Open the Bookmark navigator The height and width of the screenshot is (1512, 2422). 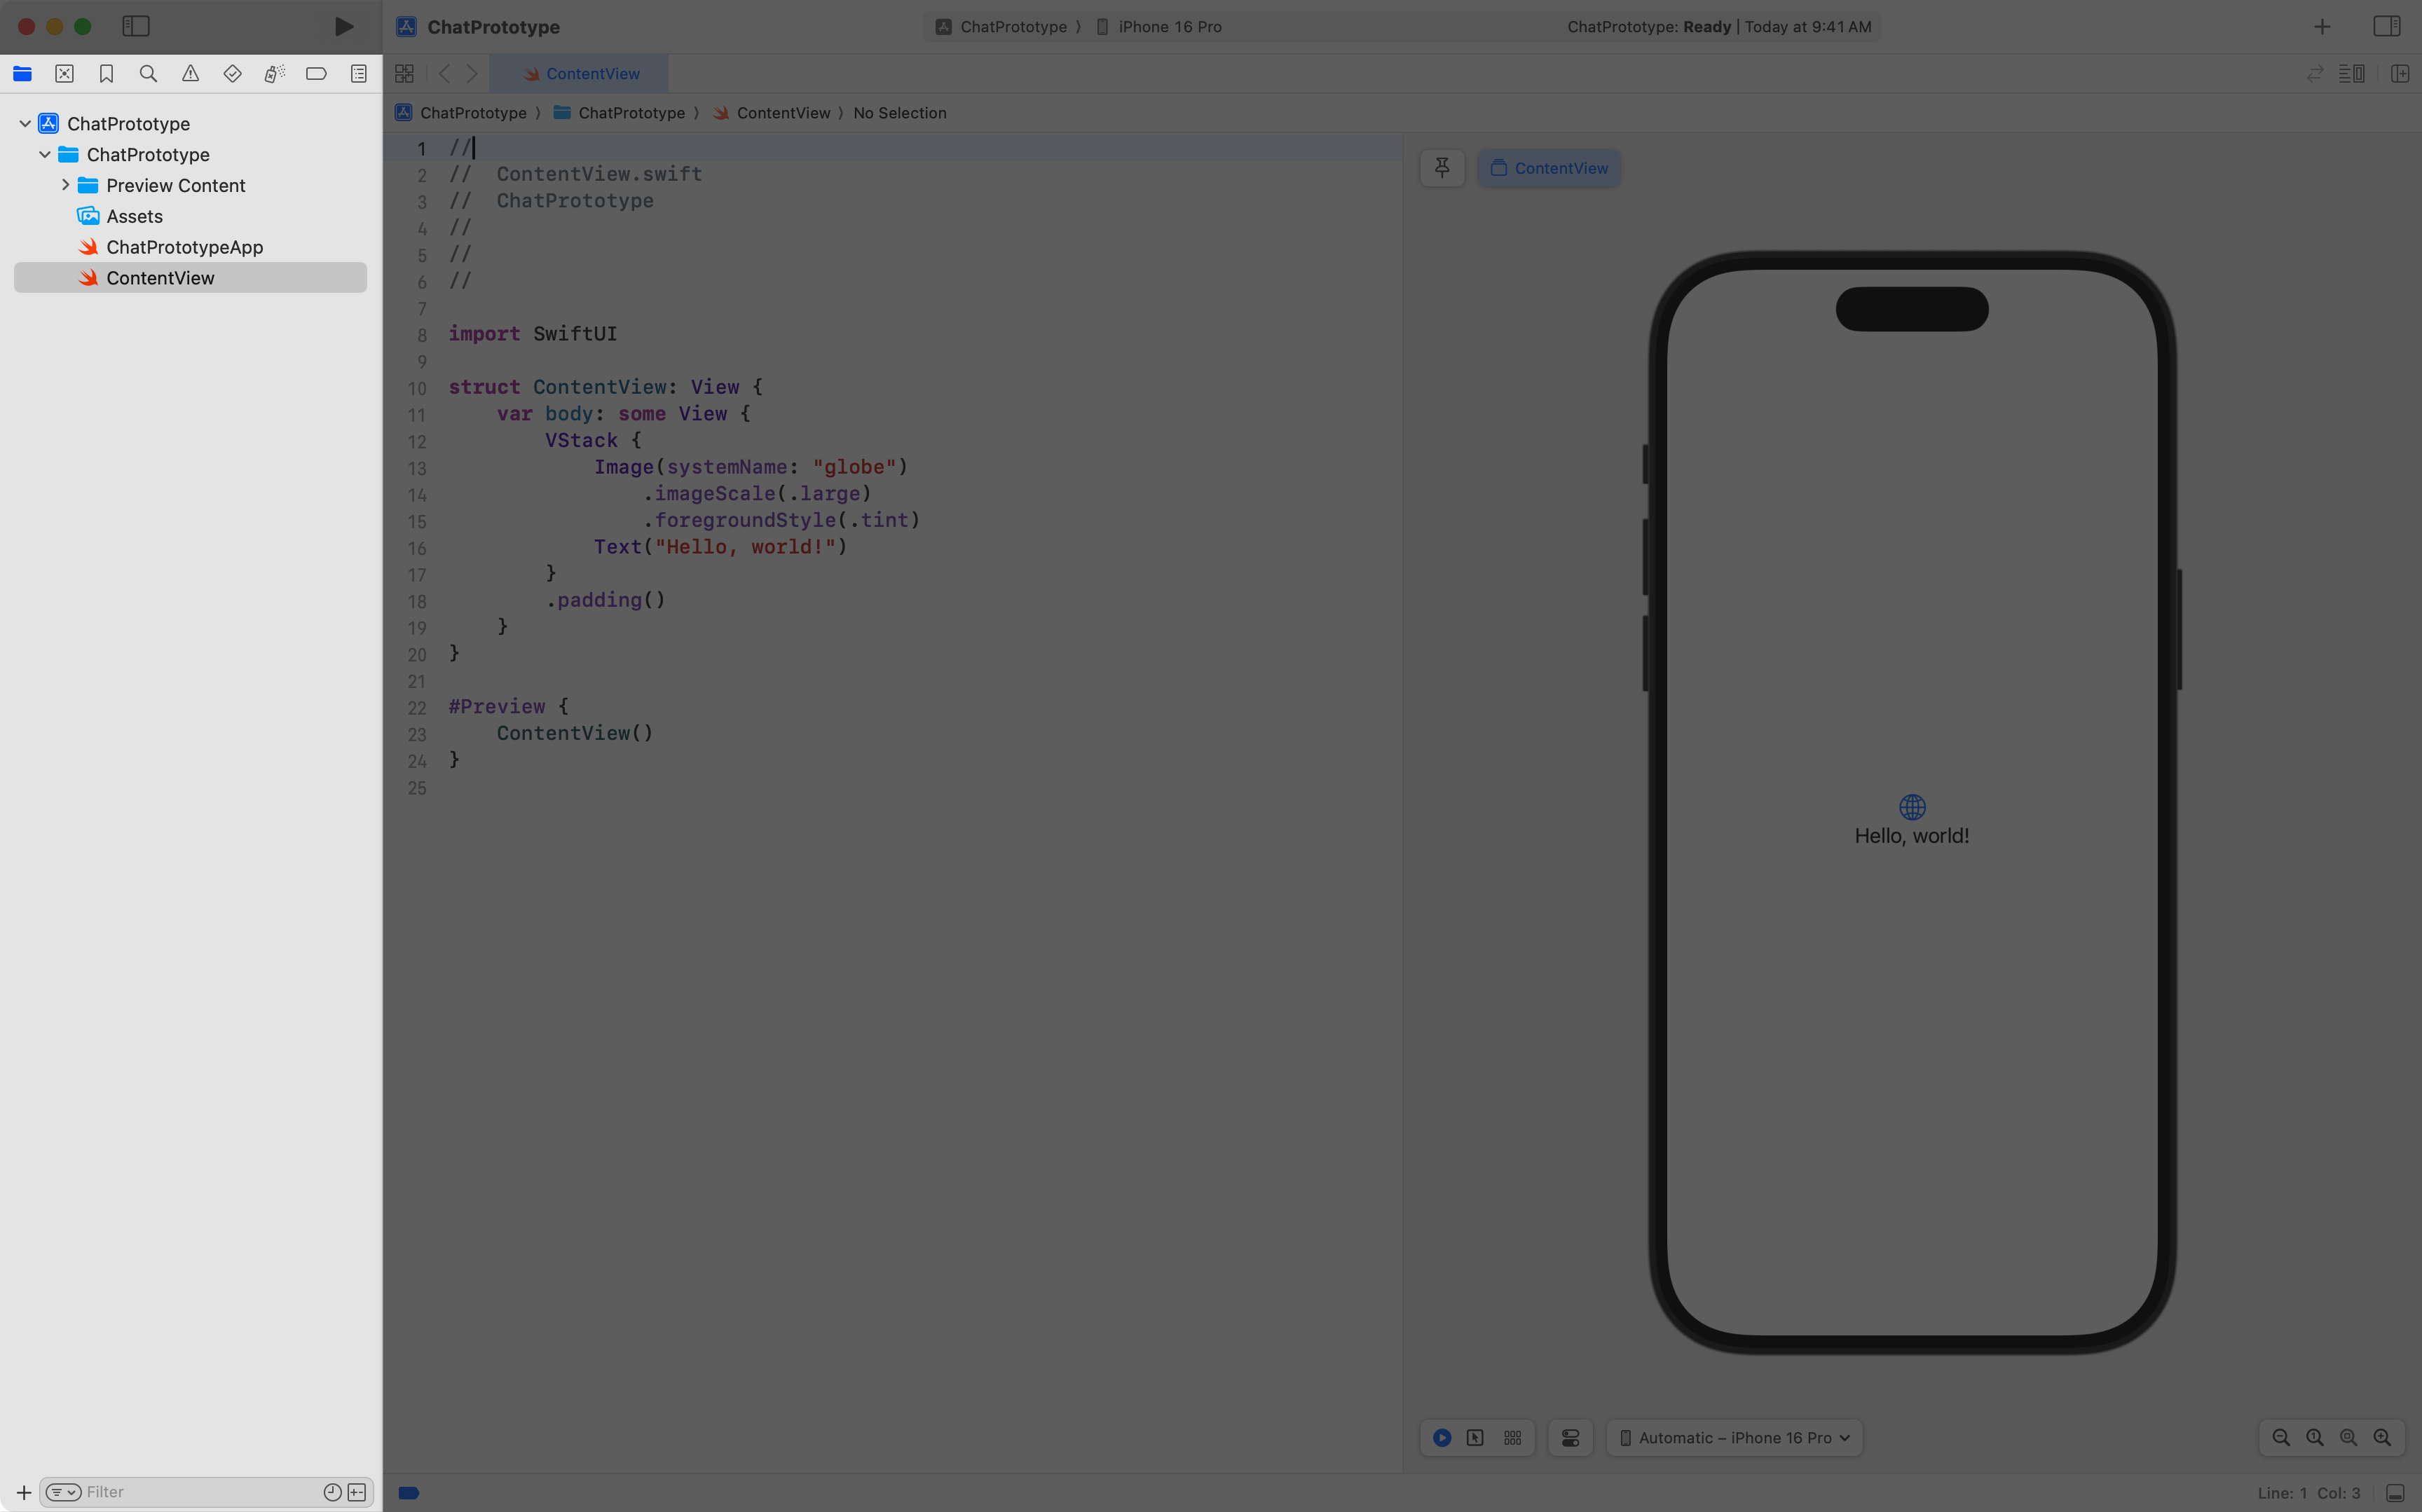tap(106, 73)
